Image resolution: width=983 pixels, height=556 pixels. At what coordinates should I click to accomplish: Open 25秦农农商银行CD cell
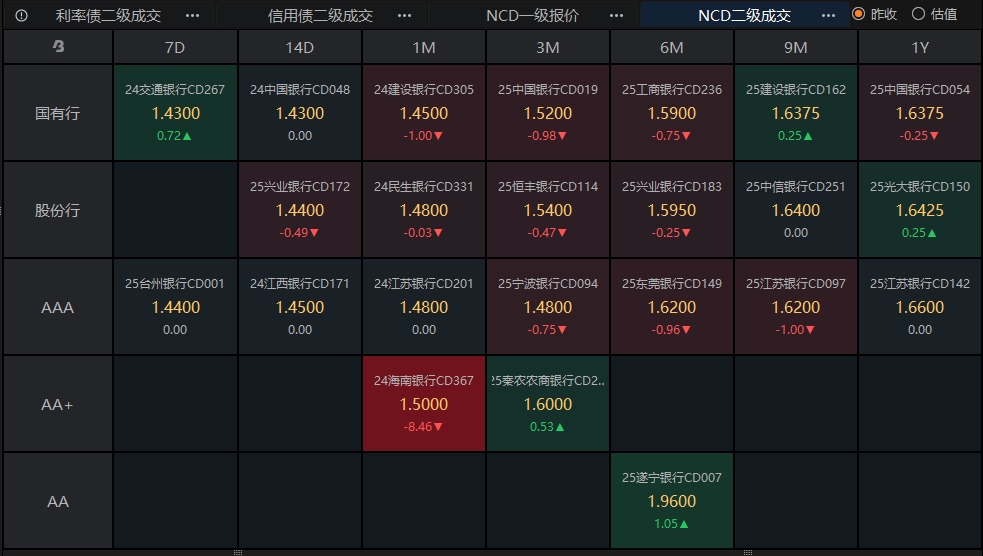point(548,404)
